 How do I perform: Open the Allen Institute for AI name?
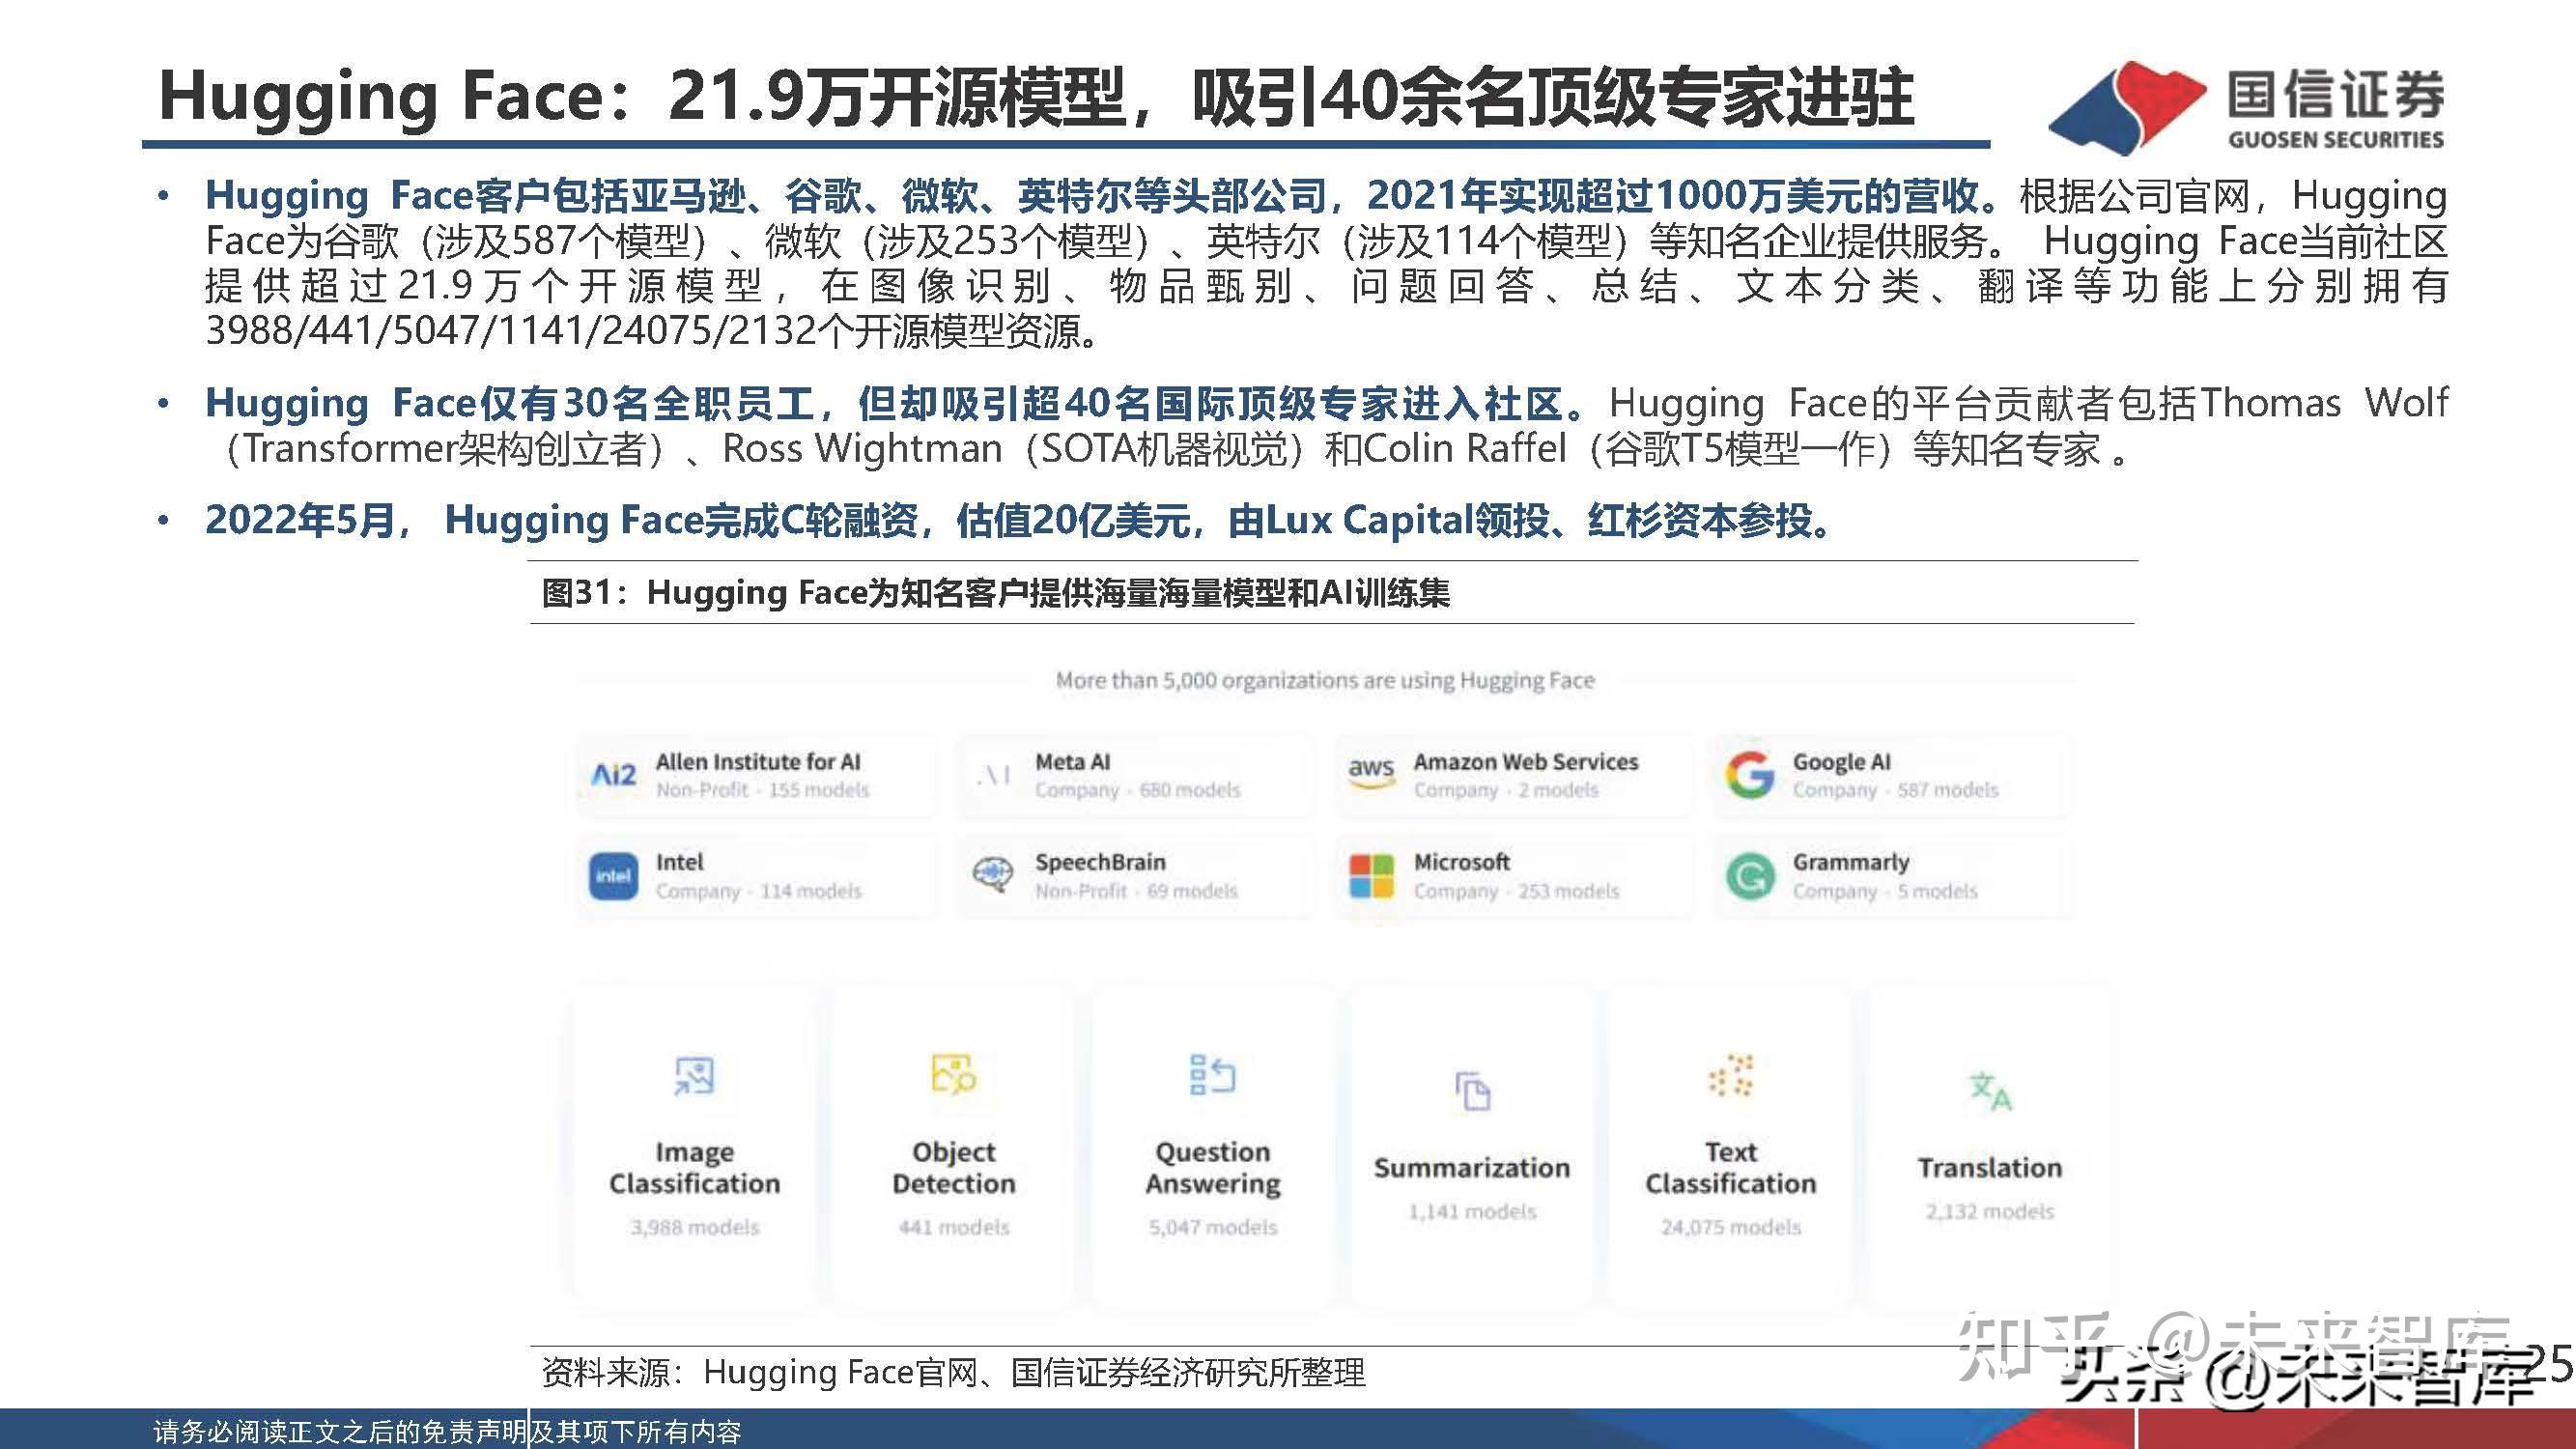coord(758,762)
